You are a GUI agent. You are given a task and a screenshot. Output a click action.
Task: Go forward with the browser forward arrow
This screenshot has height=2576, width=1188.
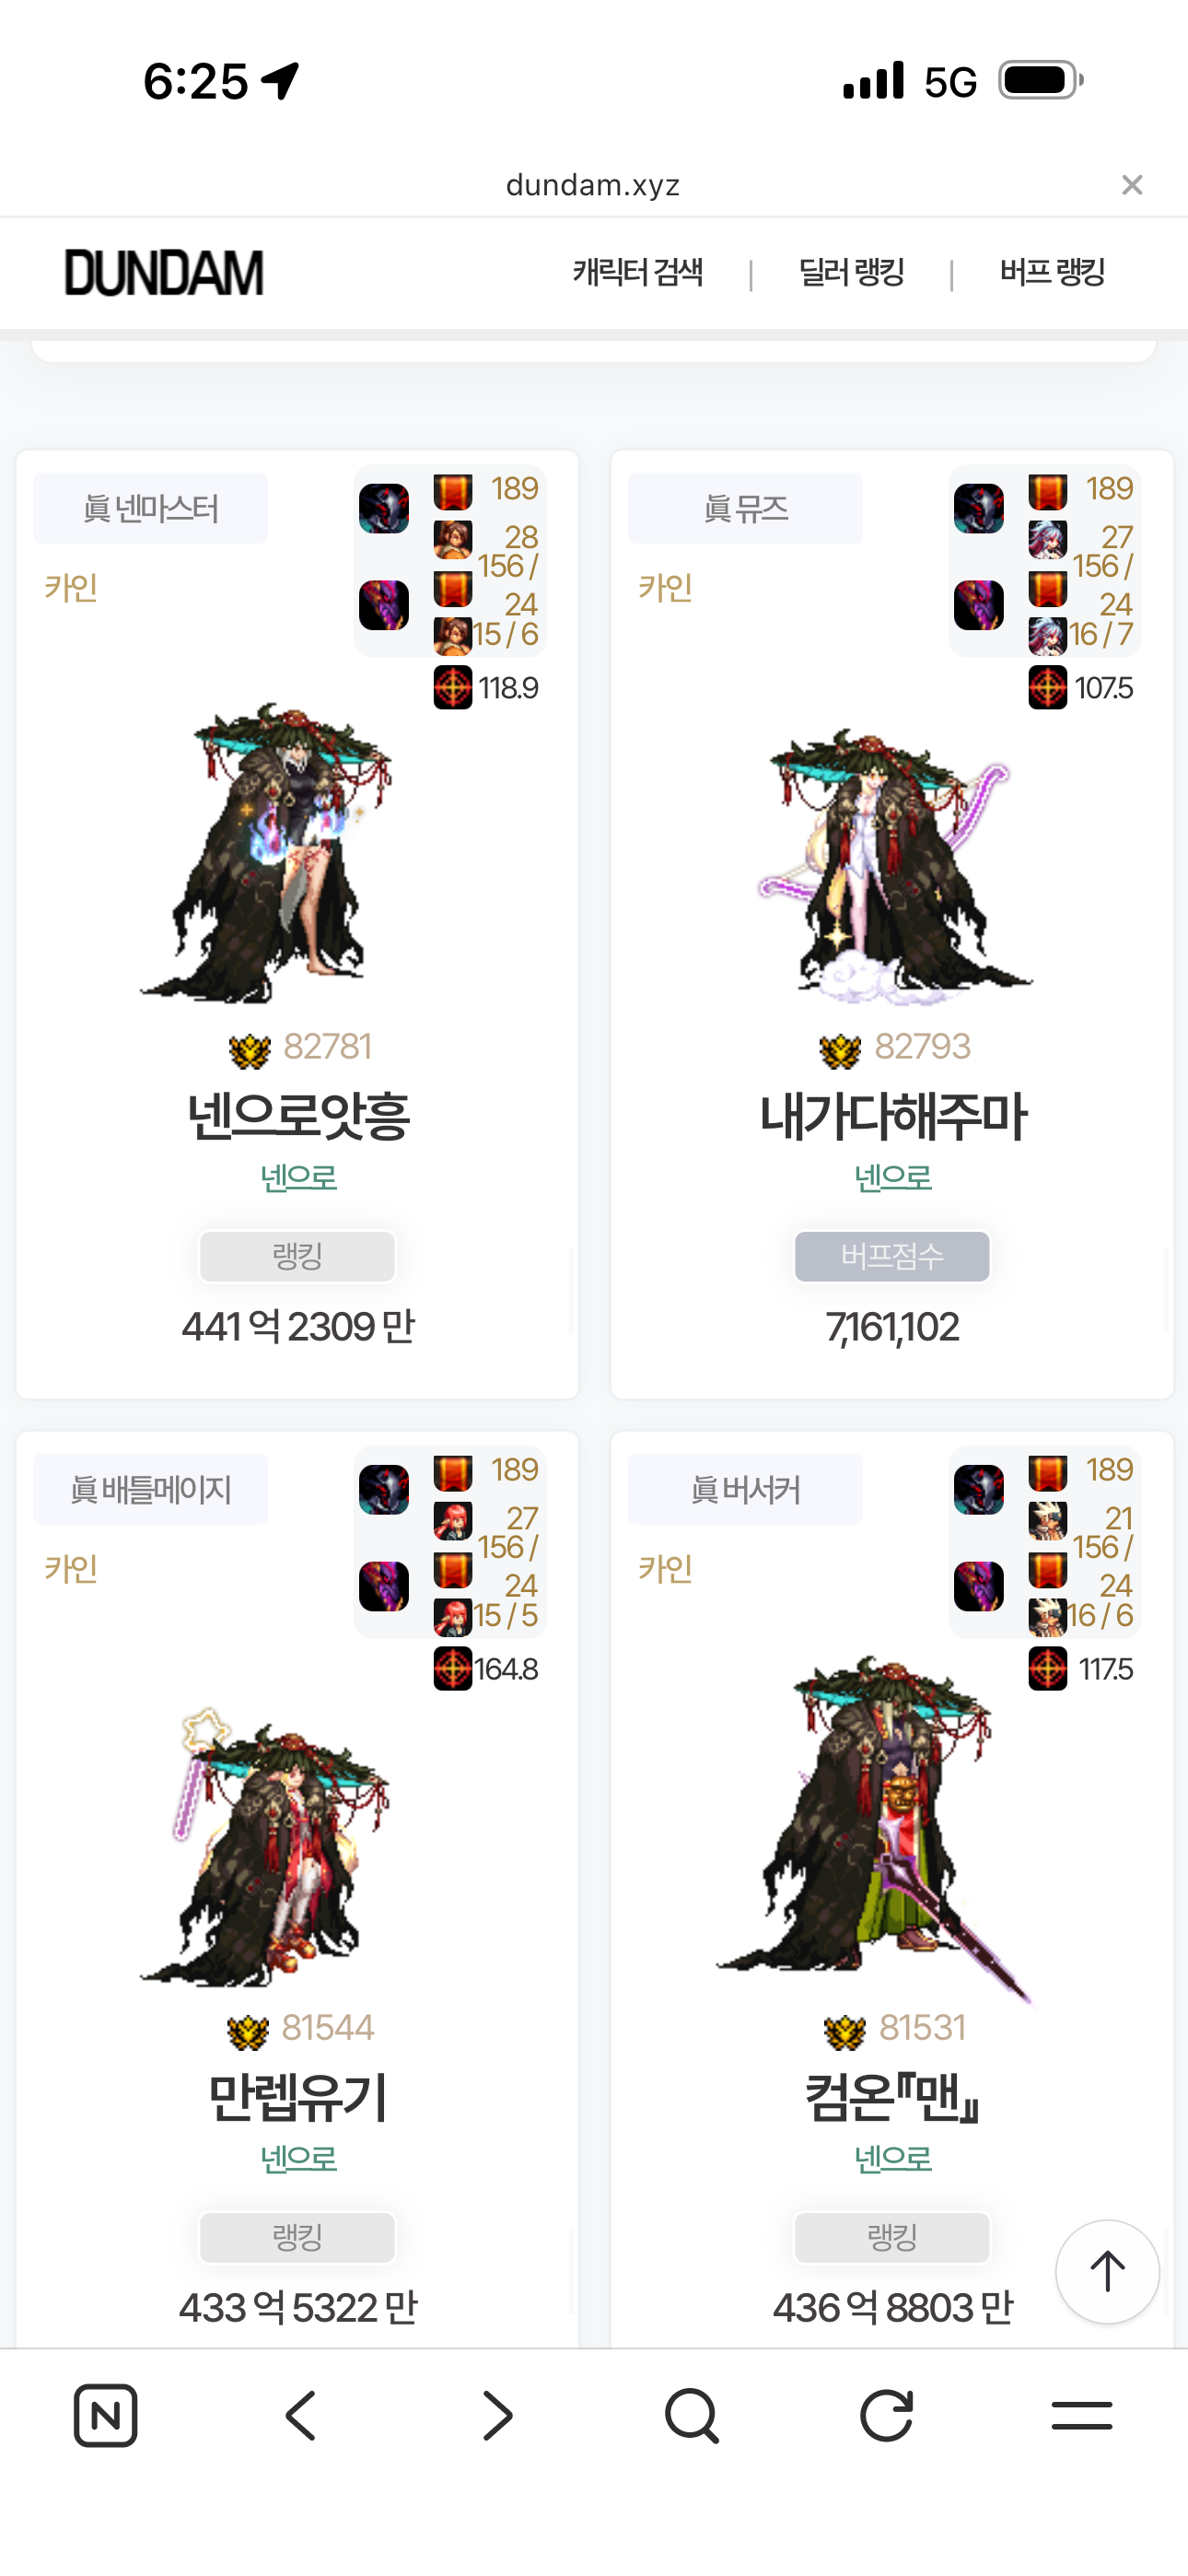click(497, 2416)
